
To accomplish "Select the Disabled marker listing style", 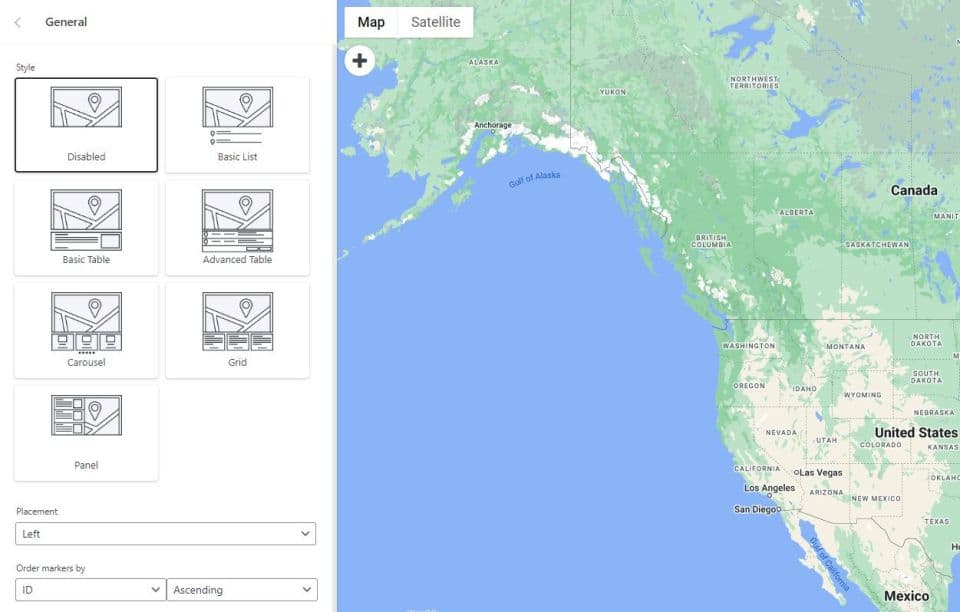I will [86, 125].
